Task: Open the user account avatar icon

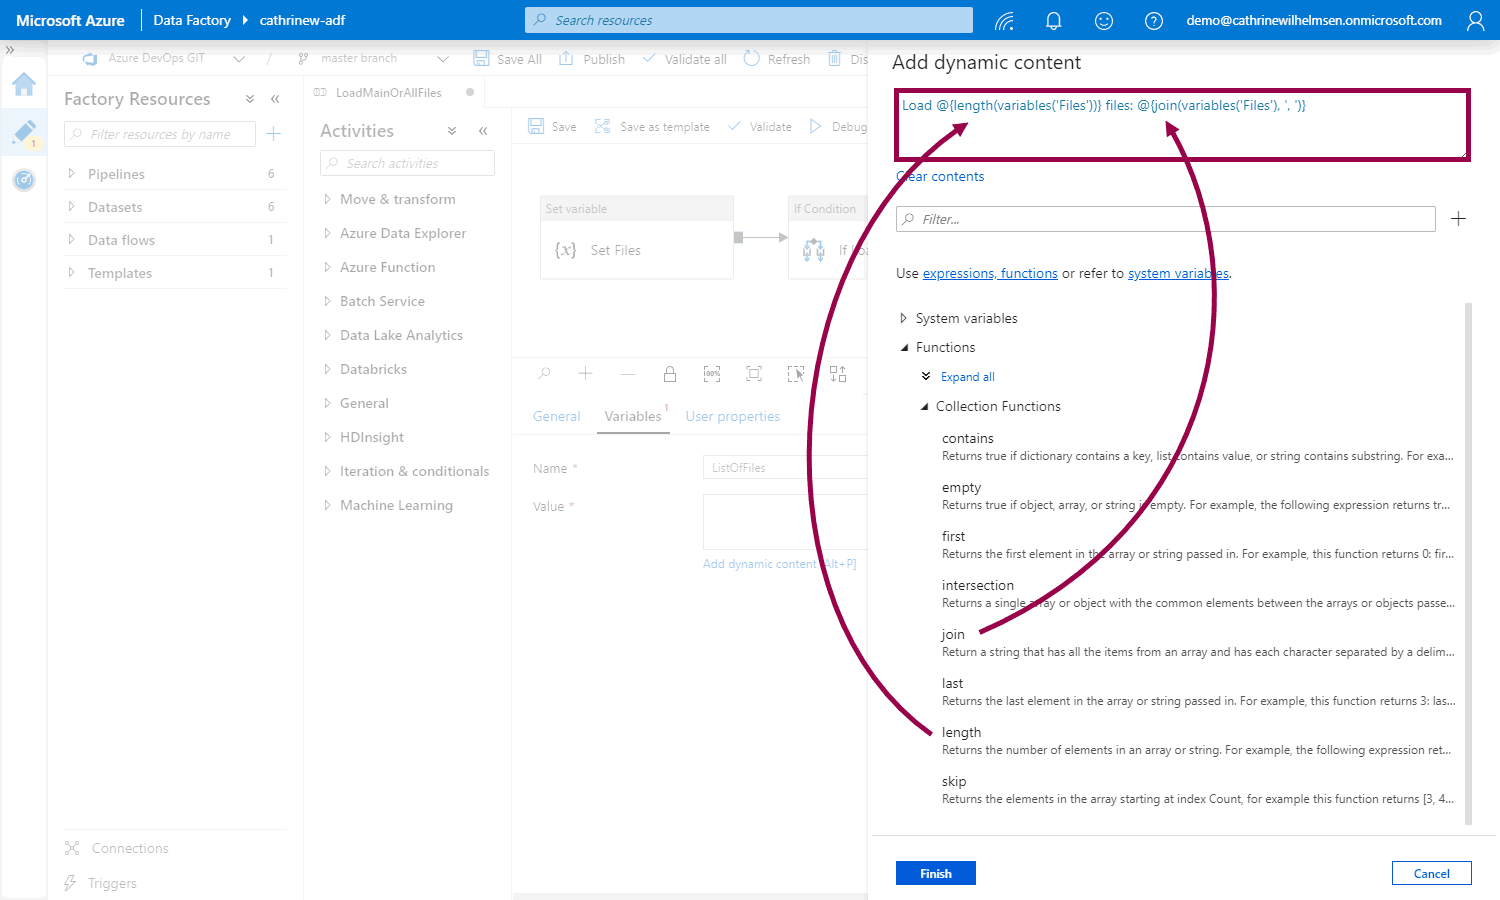Action: pos(1475,20)
